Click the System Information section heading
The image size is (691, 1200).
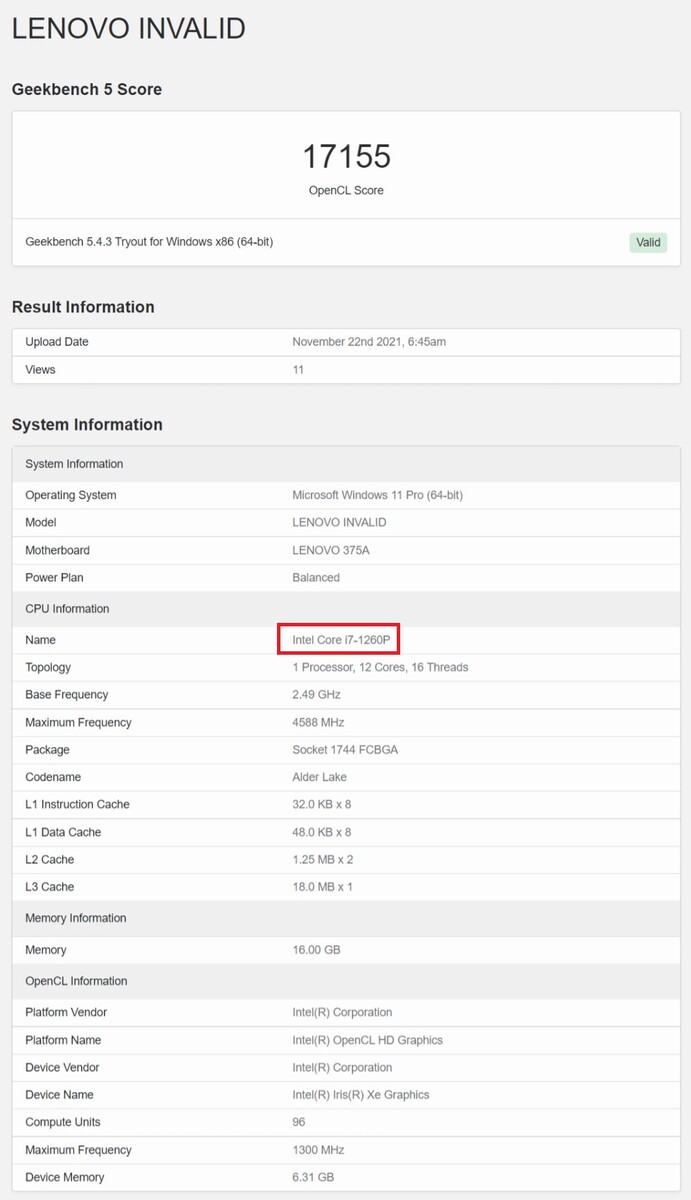pyautogui.click(x=87, y=425)
